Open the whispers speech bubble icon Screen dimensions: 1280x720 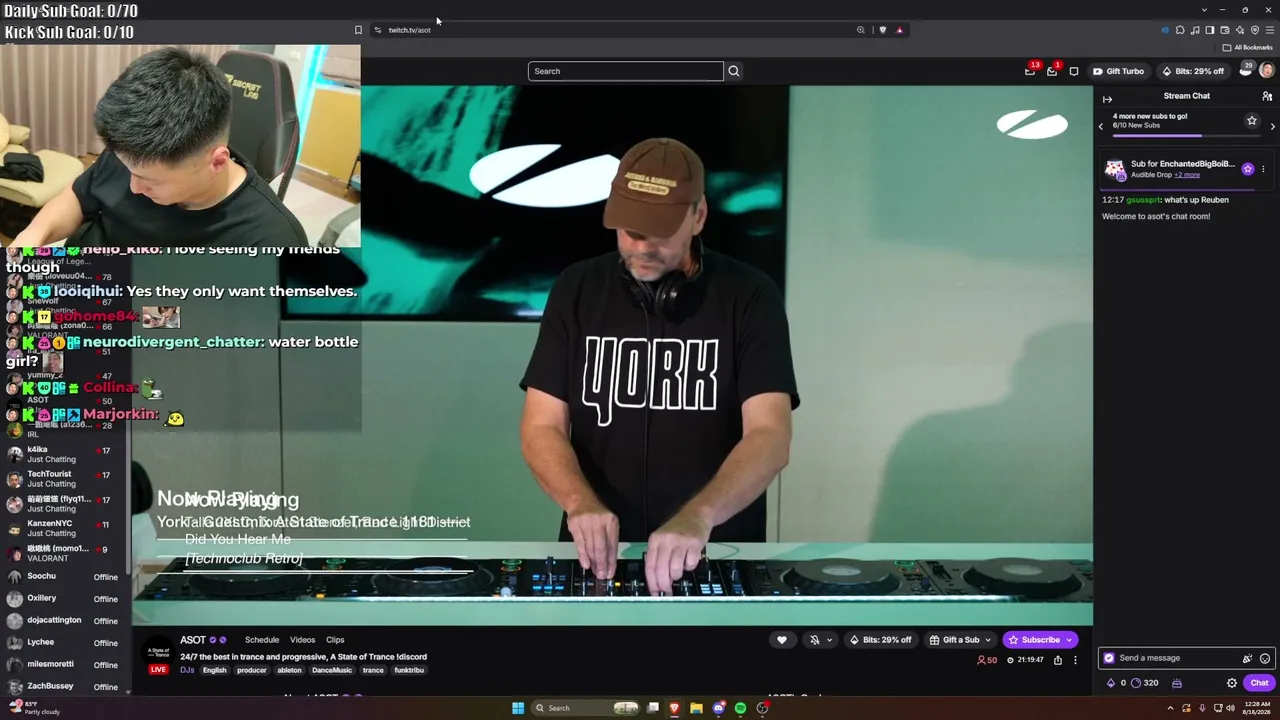(1074, 71)
